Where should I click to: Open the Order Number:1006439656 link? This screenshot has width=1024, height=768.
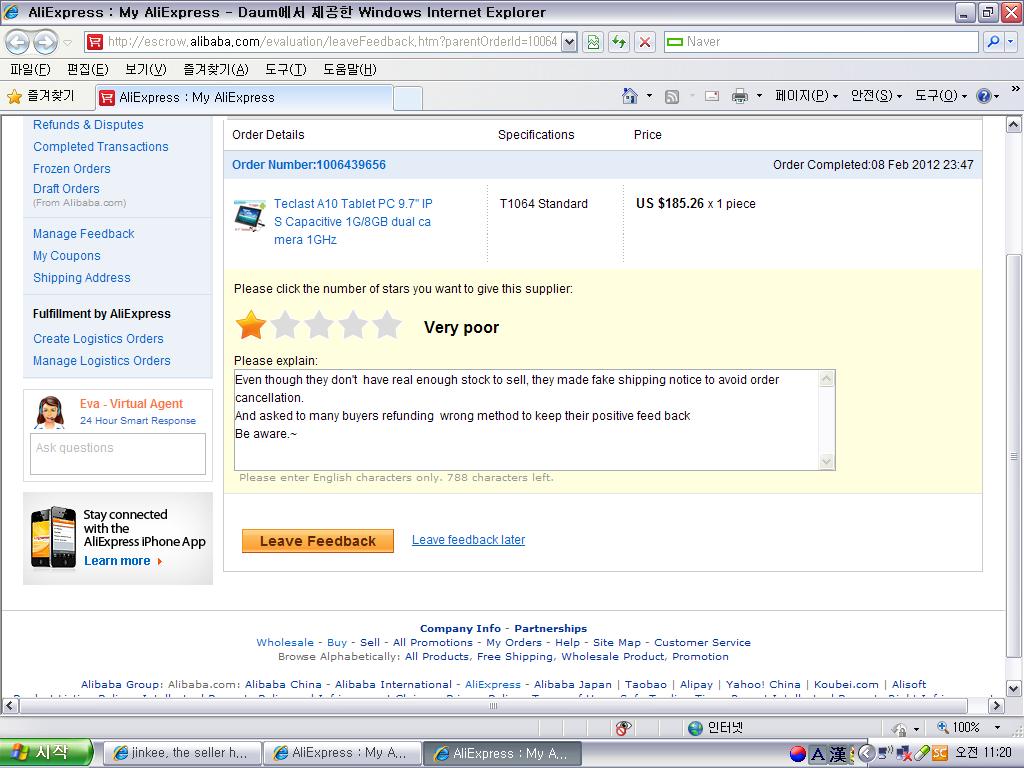[309, 165]
